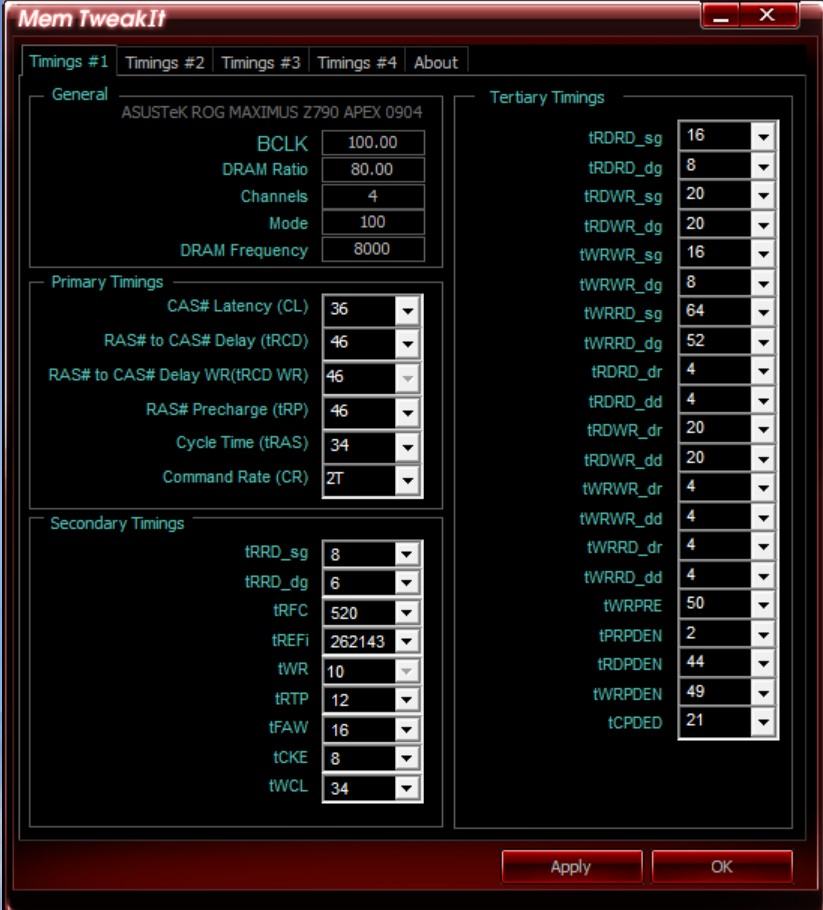823x910 pixels.
Task: Expand the tWRPRE dropdown
Action: [763, 605]
